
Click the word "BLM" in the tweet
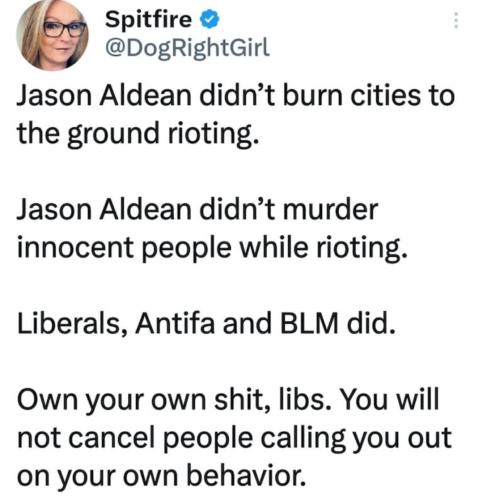[309, 324]
